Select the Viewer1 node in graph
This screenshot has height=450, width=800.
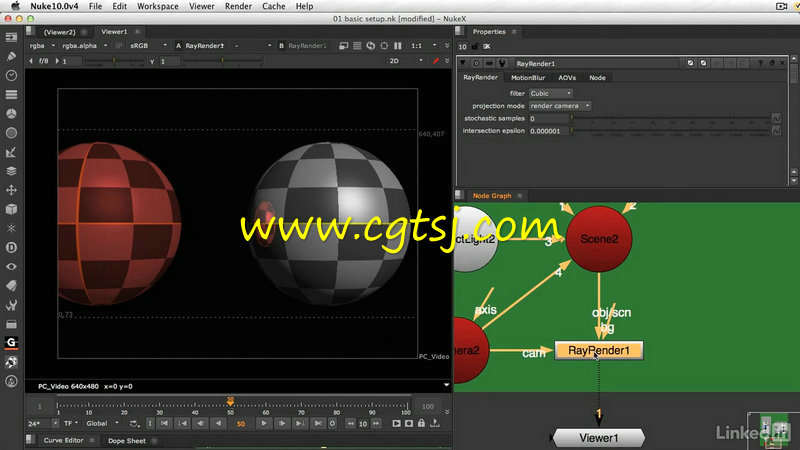[x=598, y=438]
